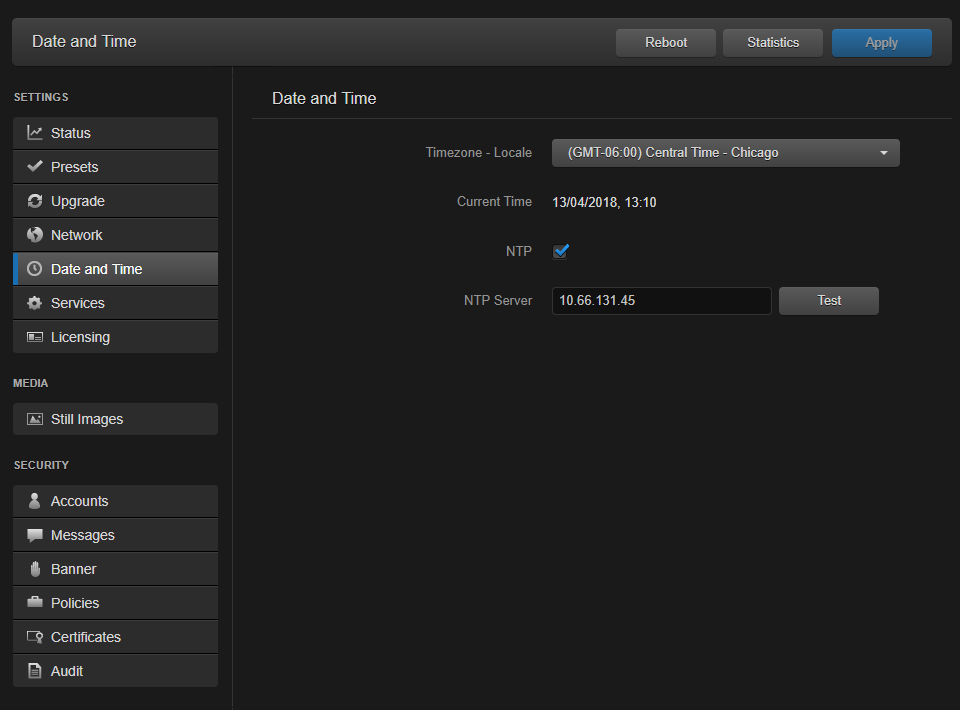960x710 pixels.
Task: Click the Status chart icon in sidebar
Action: coord(35,133)
